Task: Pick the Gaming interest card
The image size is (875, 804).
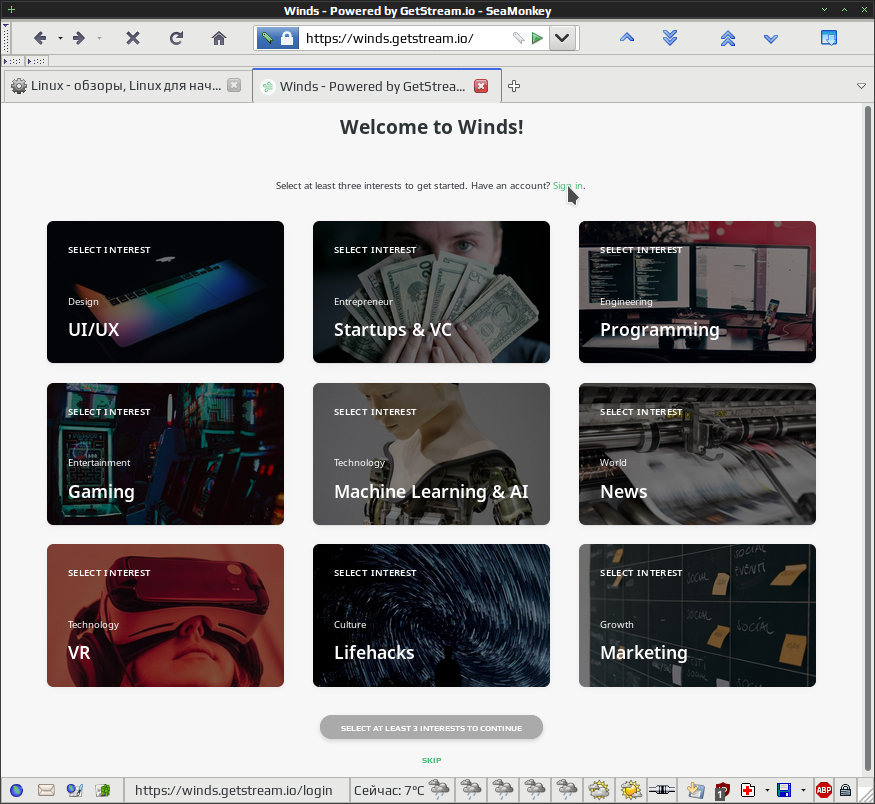Action: point(165,454)
